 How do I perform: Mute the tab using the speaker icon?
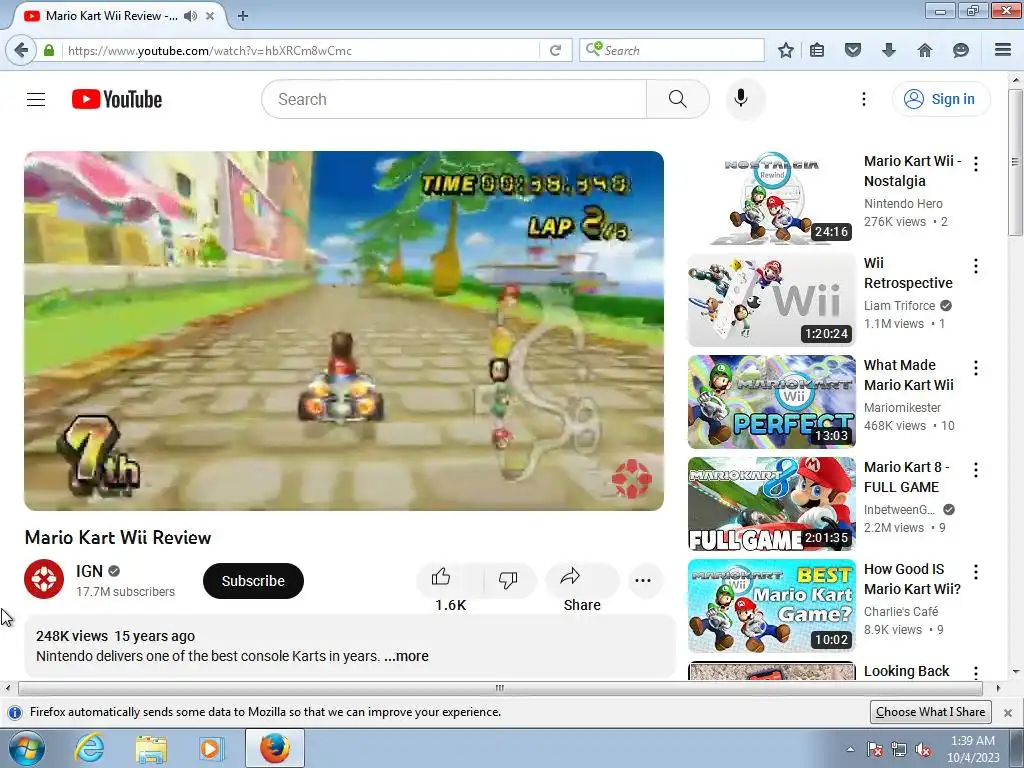(x=190, y=16)
